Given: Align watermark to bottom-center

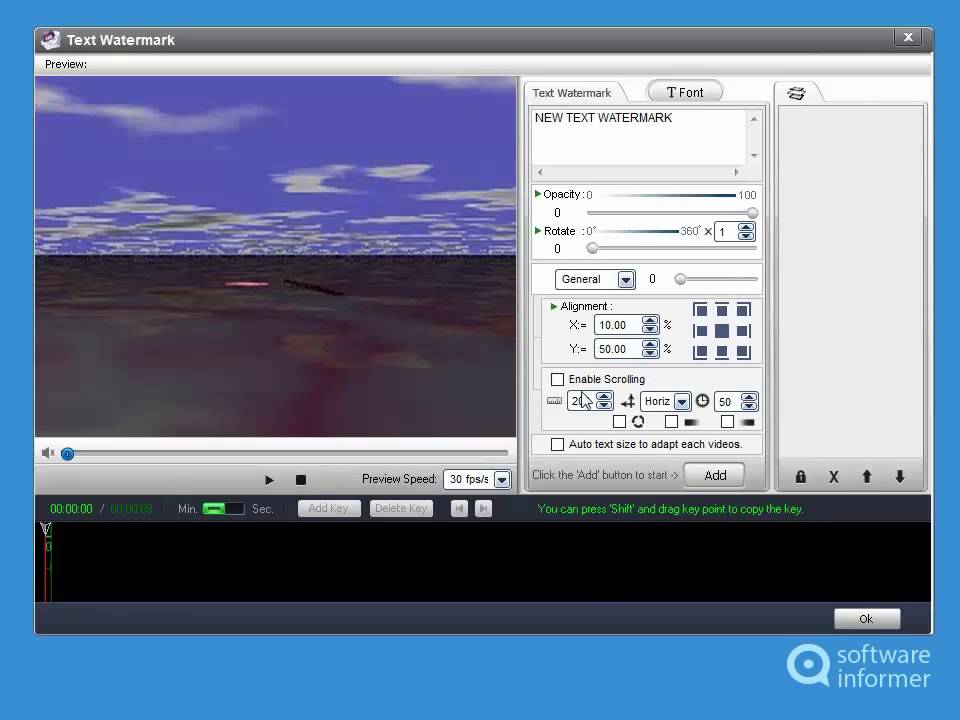Looking at the screenshot, I should [722, 352].
